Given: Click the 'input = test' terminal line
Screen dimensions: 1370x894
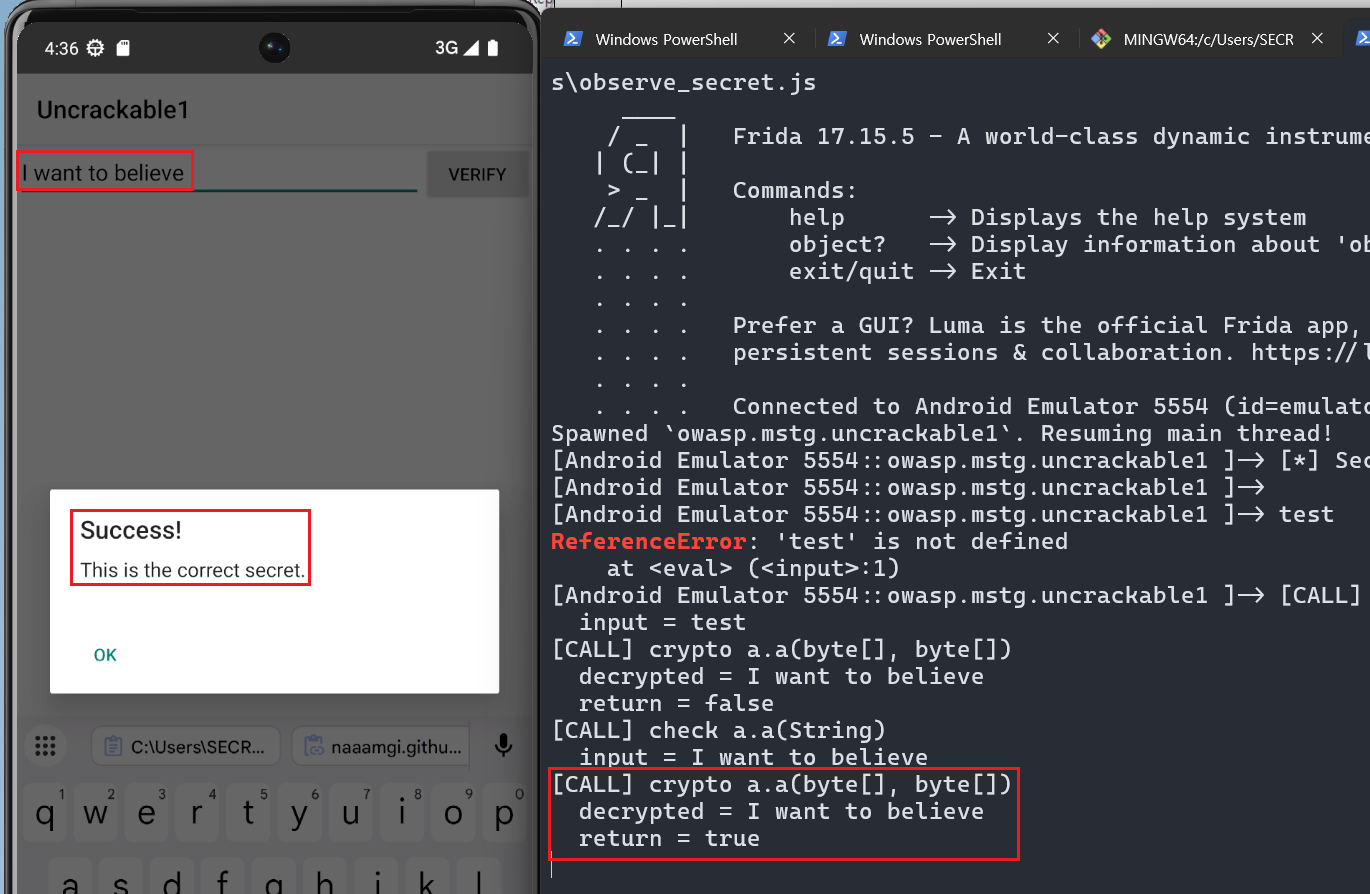Looking at the screenshot, I should click(662, 622).
